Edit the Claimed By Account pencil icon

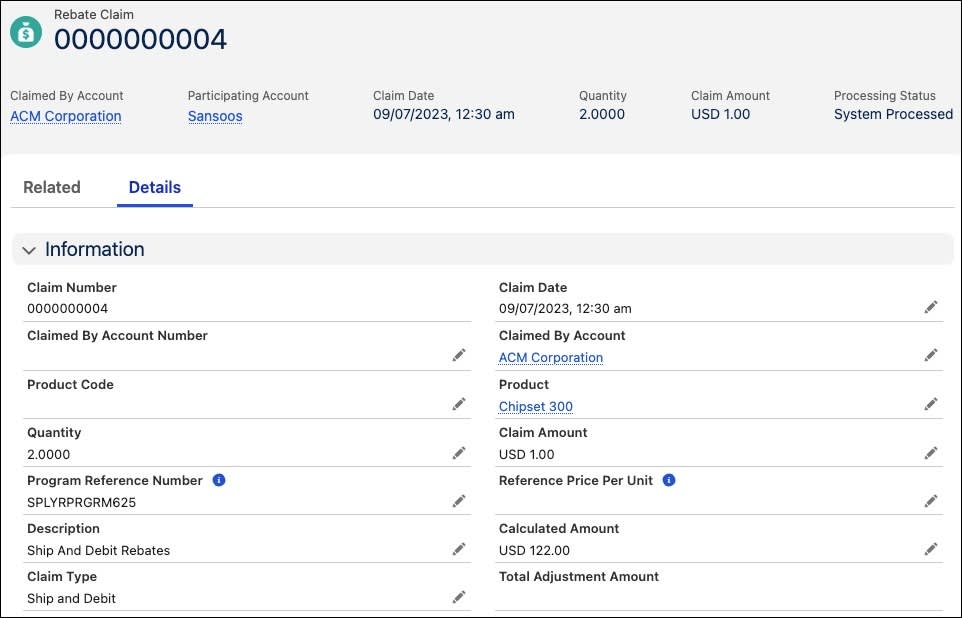coord(931,355)
